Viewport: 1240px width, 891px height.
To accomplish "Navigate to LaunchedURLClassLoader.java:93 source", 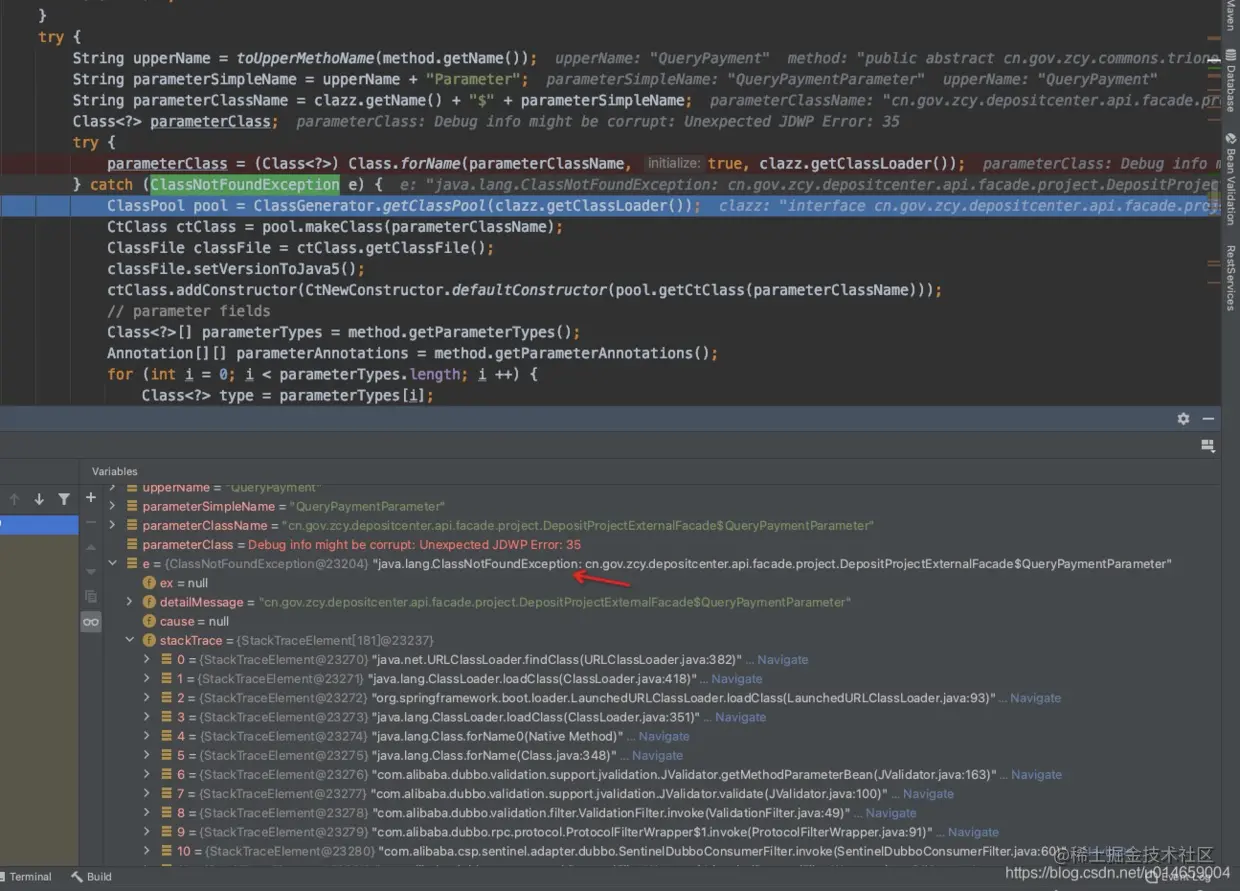I will tap(1036, 698).
